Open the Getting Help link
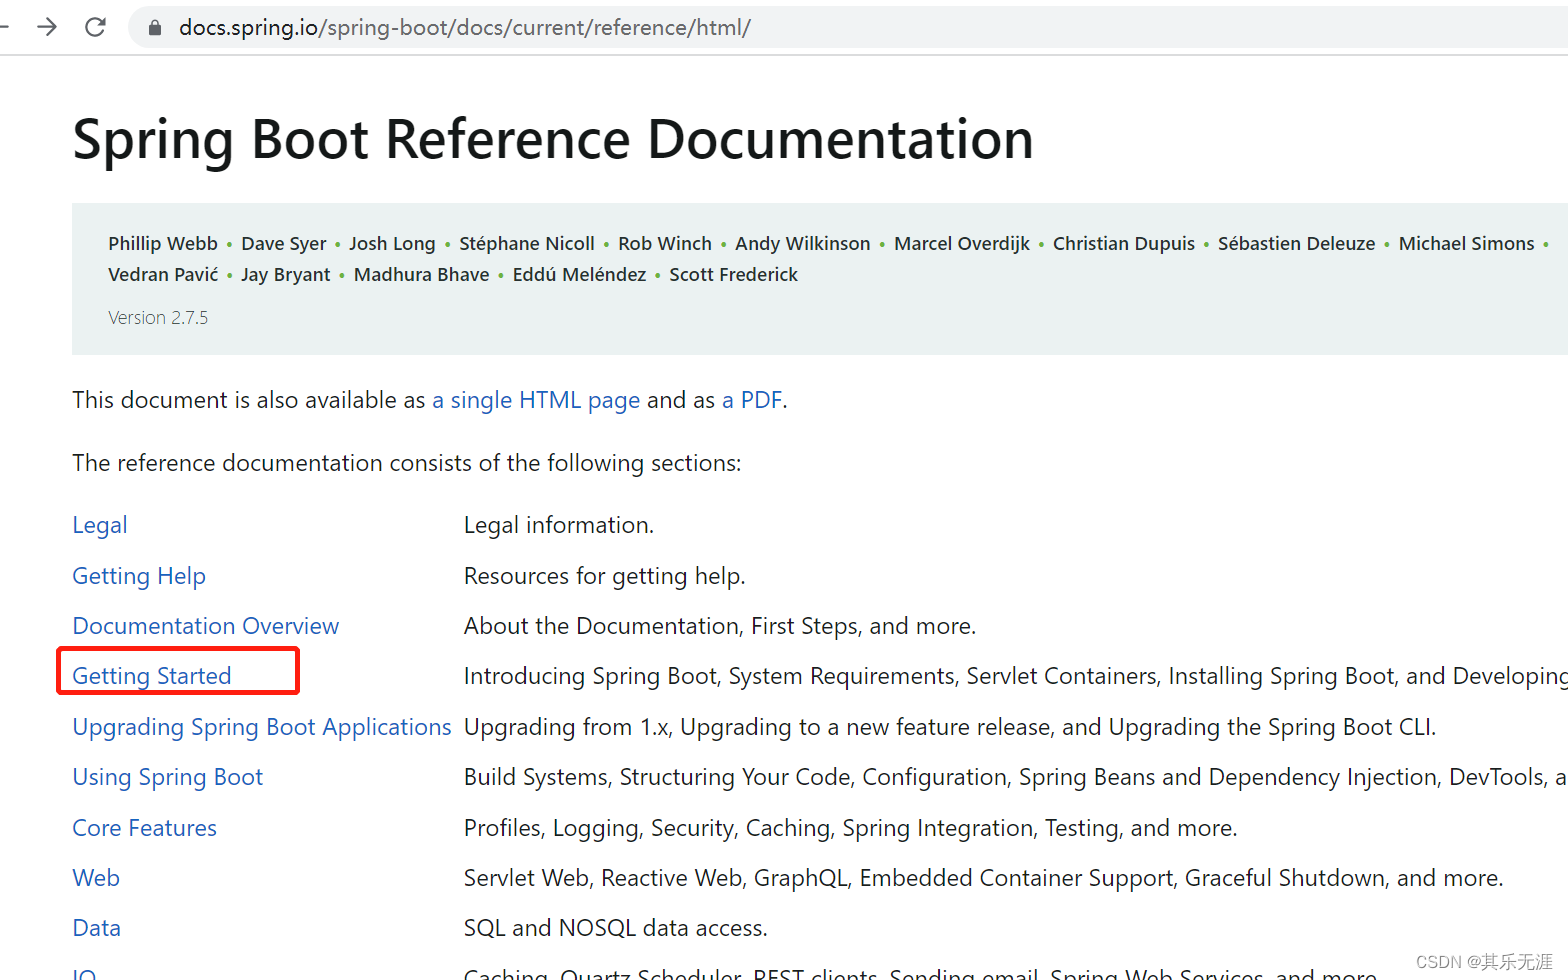Screen dimensions: 1568x980 pyautogui.click(x=139, y=576)
